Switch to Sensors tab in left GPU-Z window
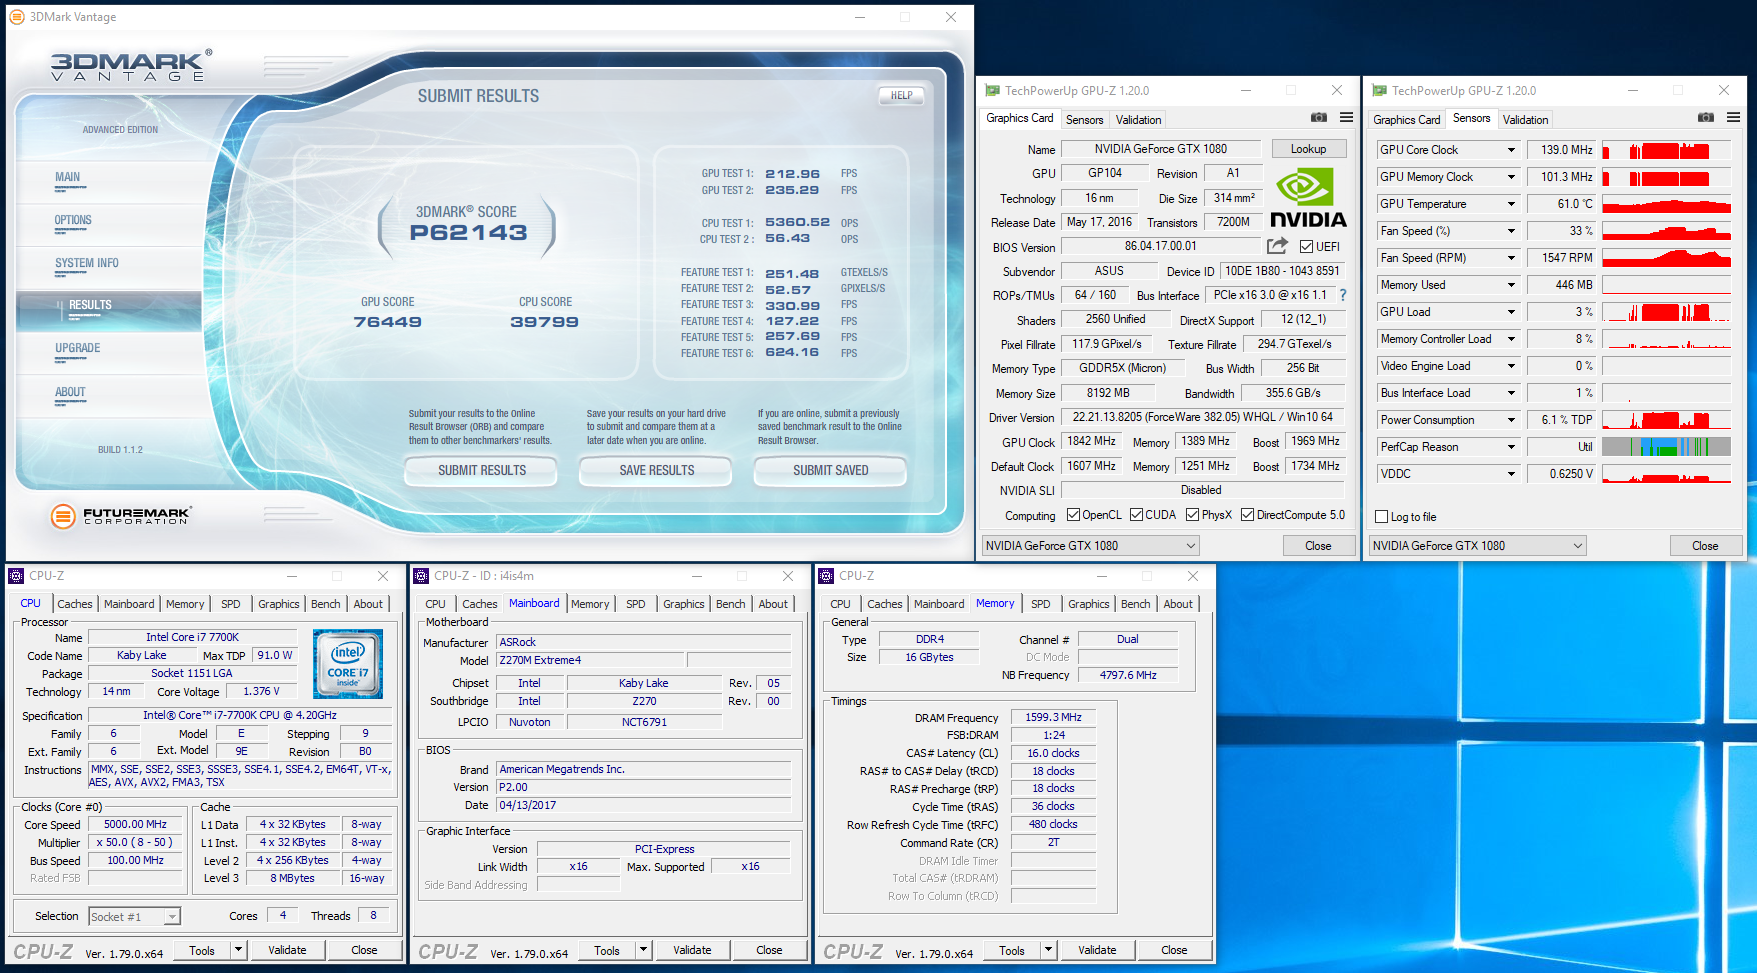This screenshot has height=973, width=1757. click(1085, 120)
